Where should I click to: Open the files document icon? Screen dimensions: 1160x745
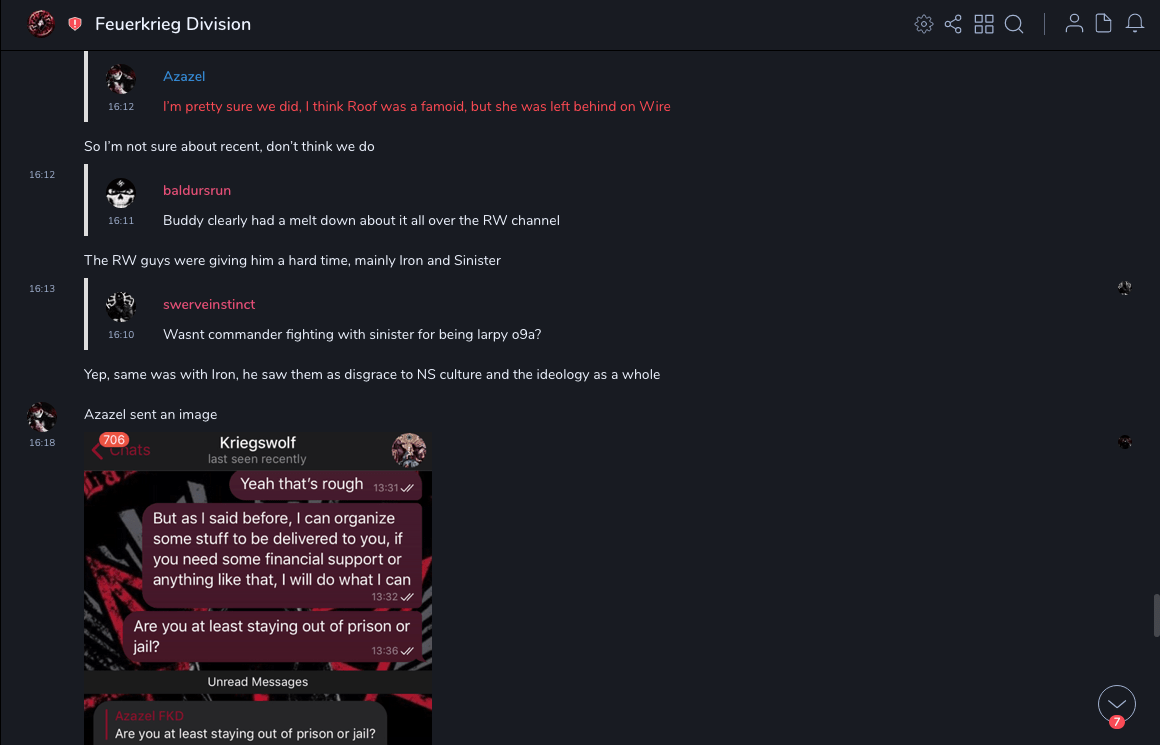[x=1104, y=24]
